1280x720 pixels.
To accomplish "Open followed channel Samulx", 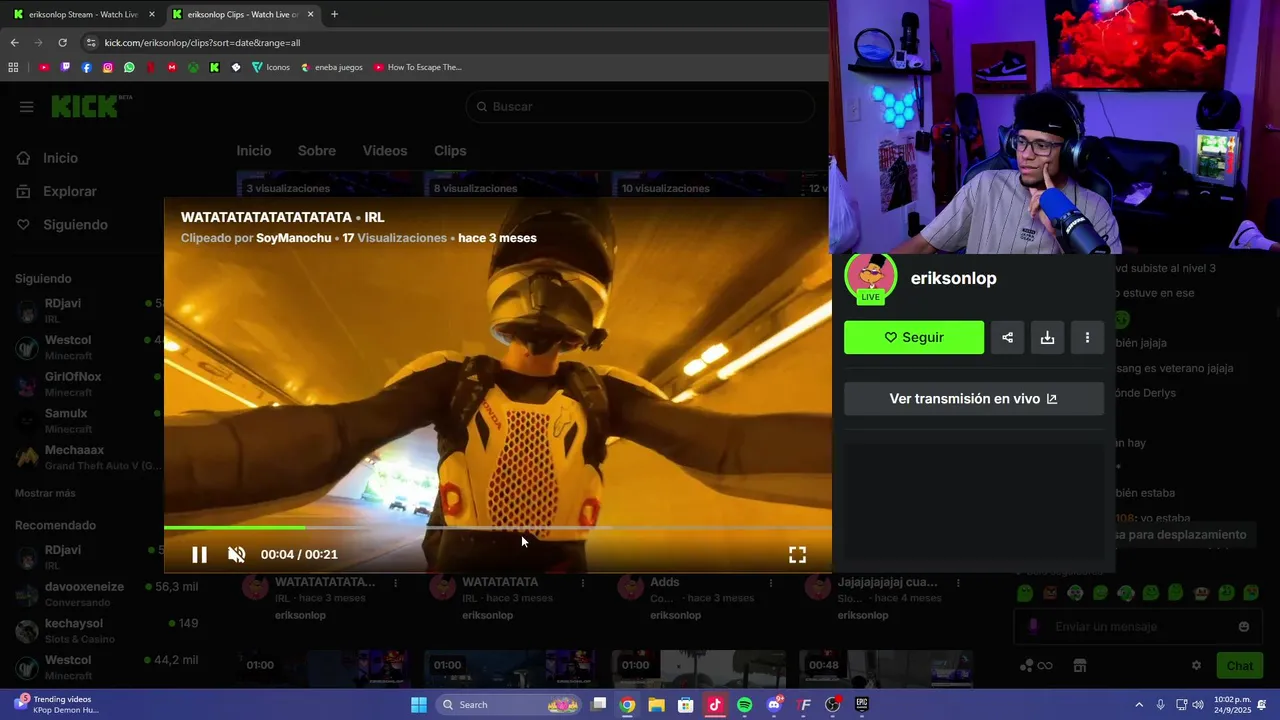I will pos(88,421).
